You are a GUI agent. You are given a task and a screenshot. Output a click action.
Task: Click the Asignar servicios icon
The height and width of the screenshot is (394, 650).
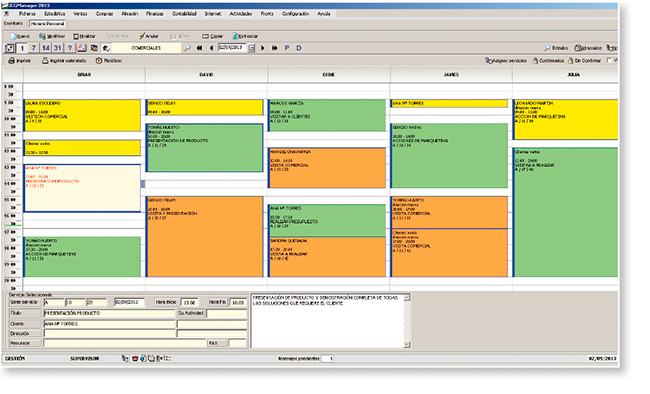pos(488,61)
